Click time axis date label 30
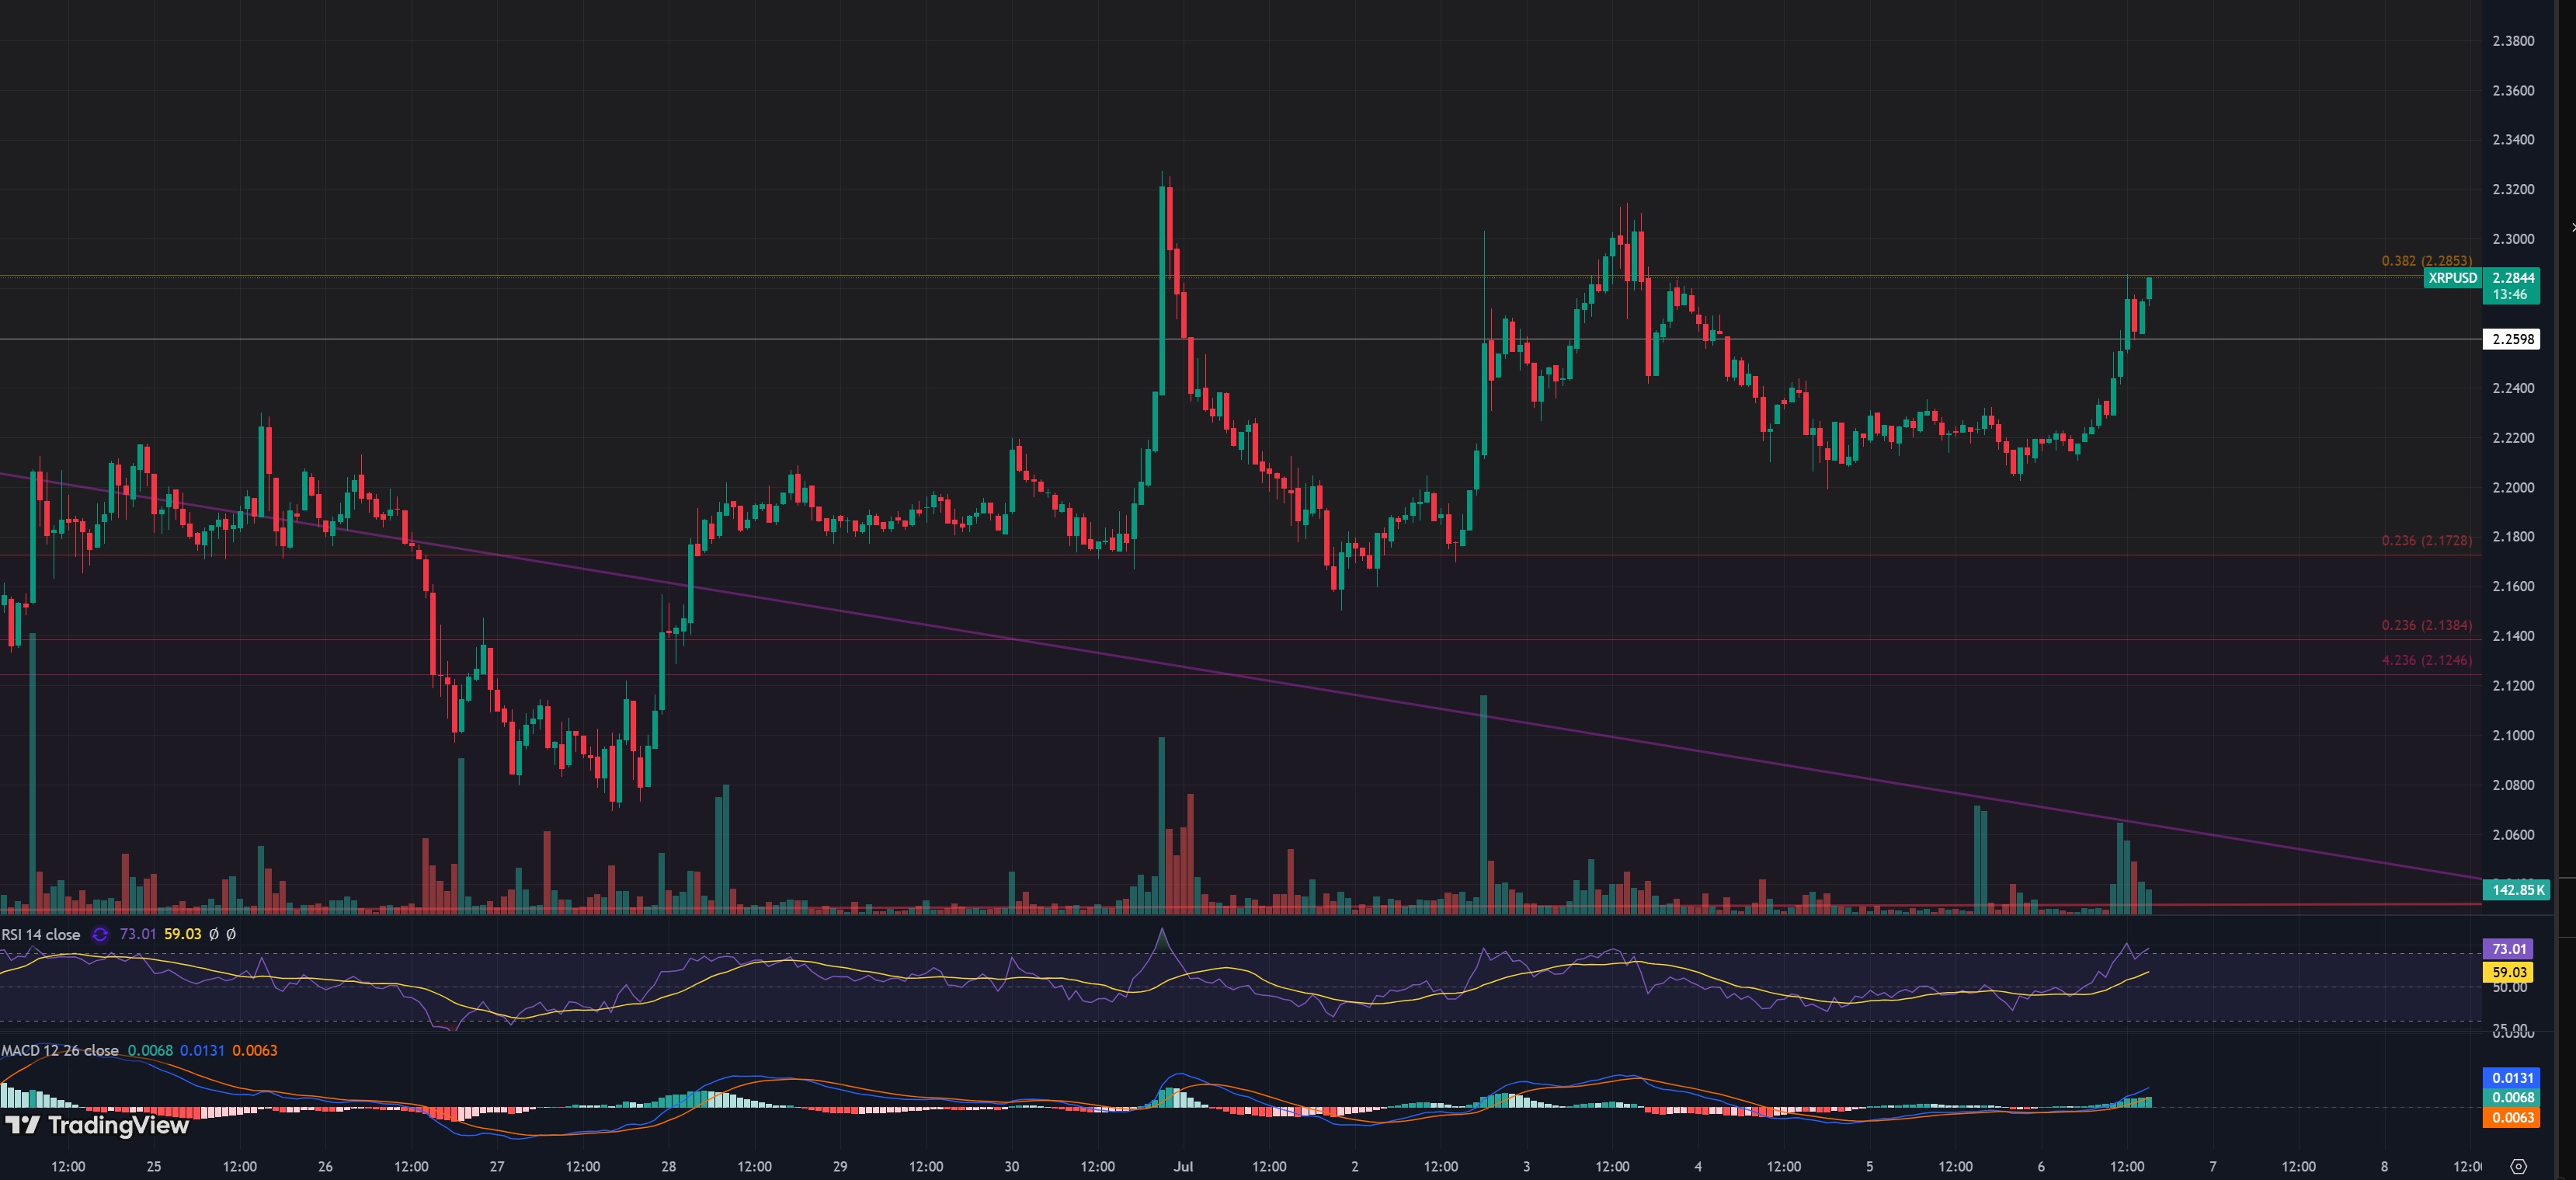The image size is (2576, 1180). point(1012,1166)
